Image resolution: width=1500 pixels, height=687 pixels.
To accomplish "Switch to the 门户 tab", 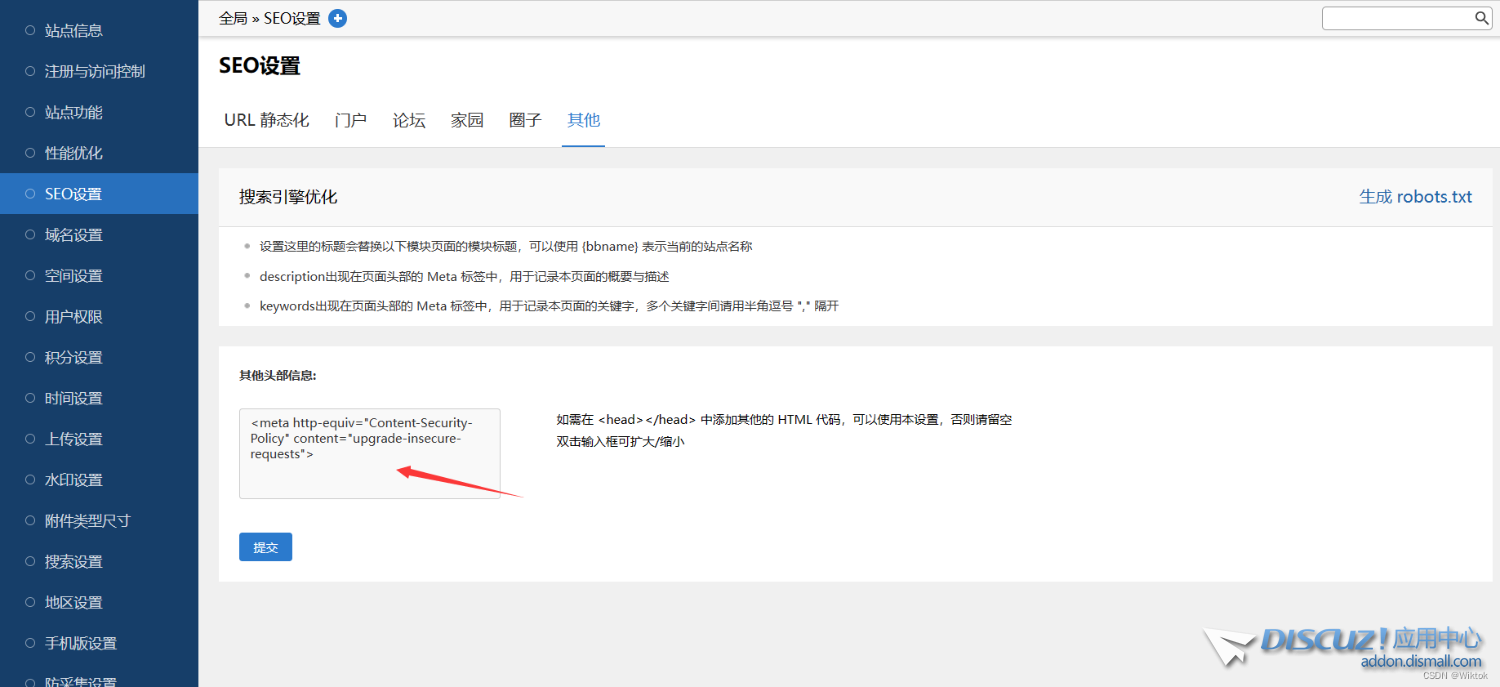I will (351, 120).
